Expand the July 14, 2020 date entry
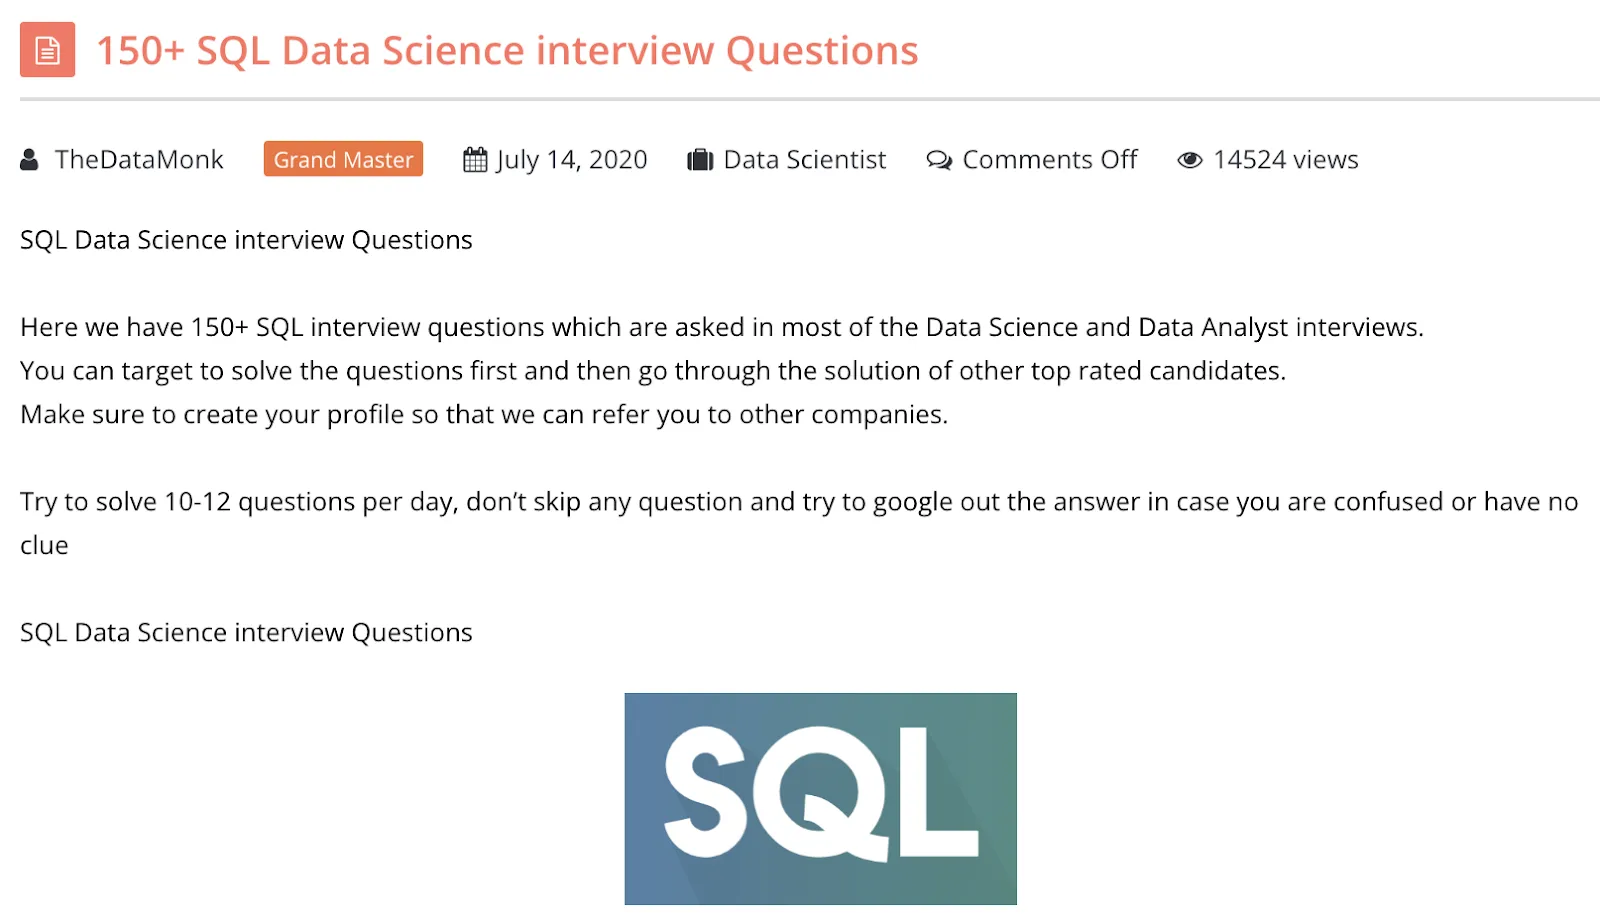The height and width of the screenshot is (922, 1600). coord(571,159)
